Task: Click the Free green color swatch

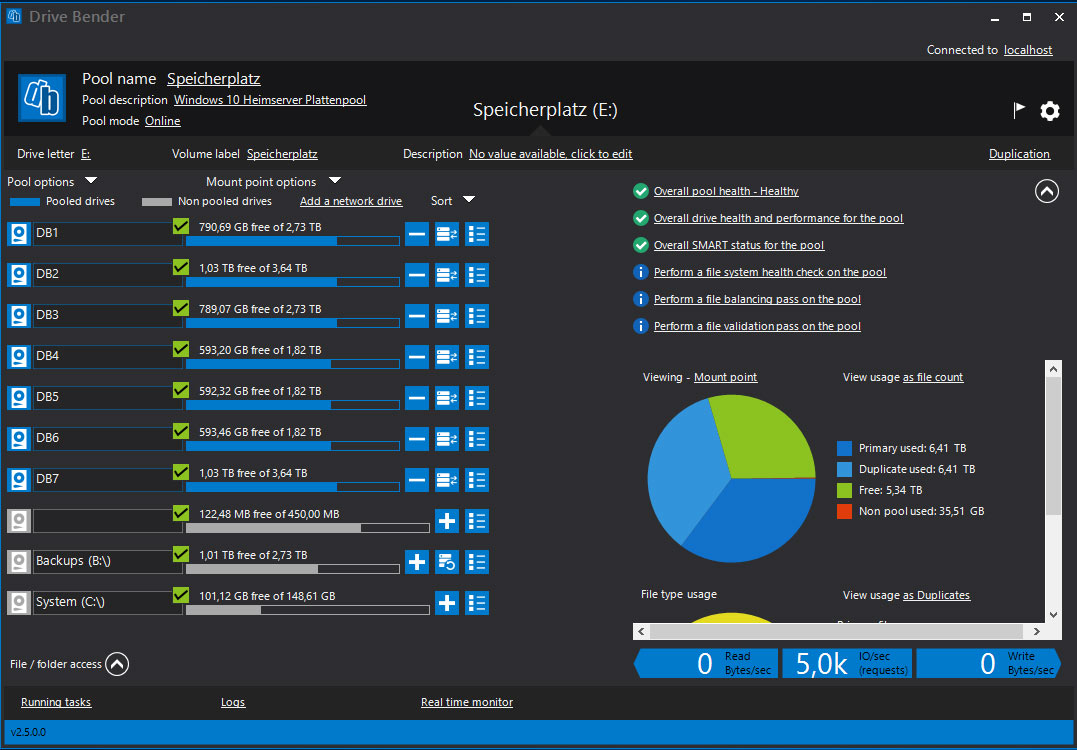Action: coord(844,490)
